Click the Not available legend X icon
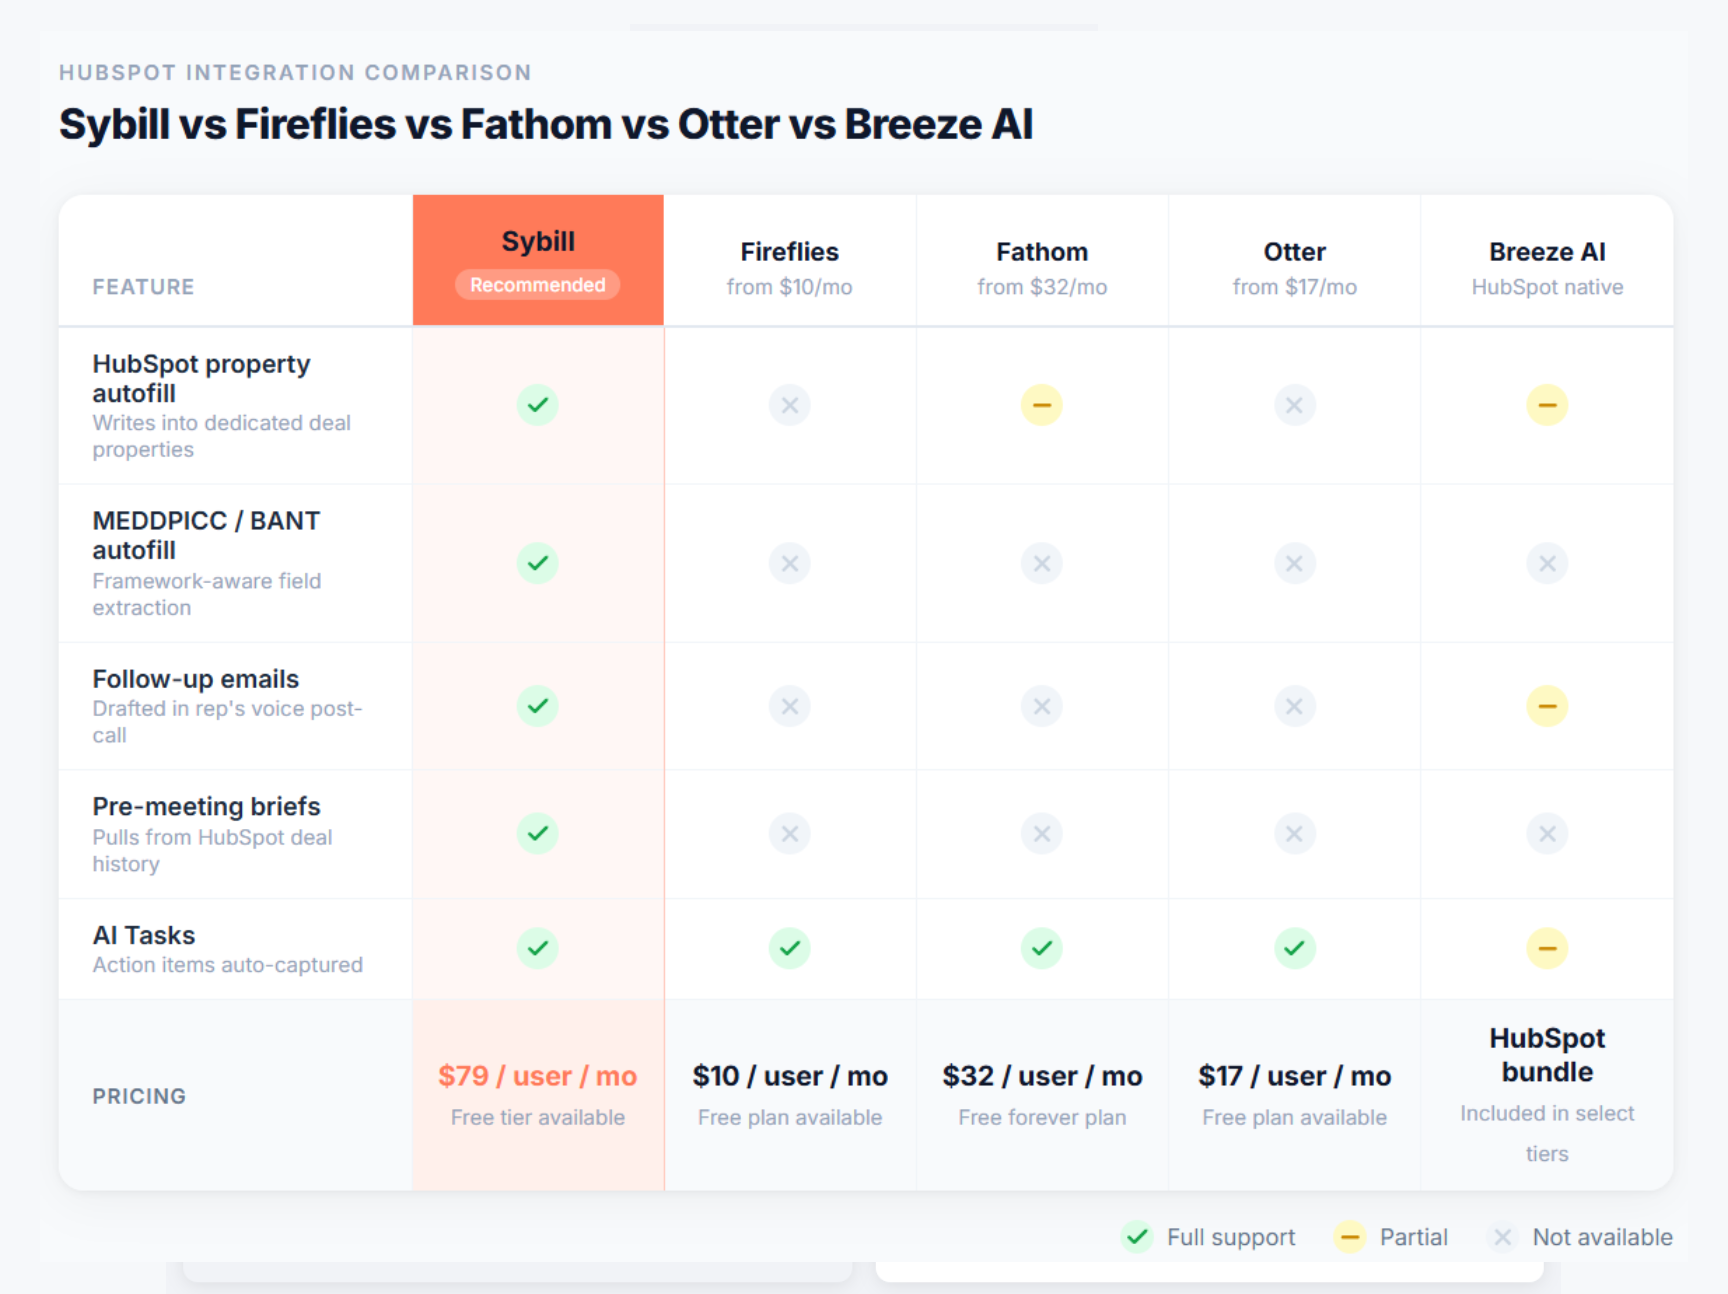1728x1294 pixels. coord(1502,1237)
